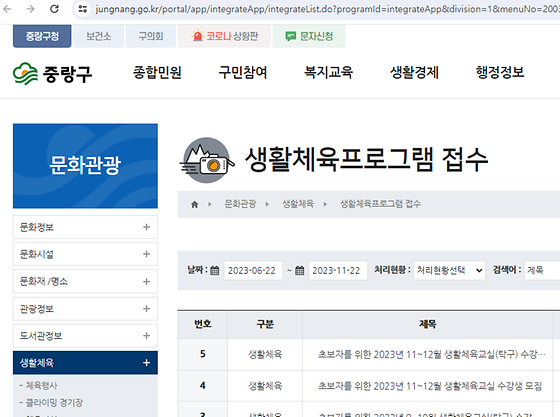Click the start date field 2023-06-22
560x417 pixels.
pyautogui.click(x=253, y=271)
